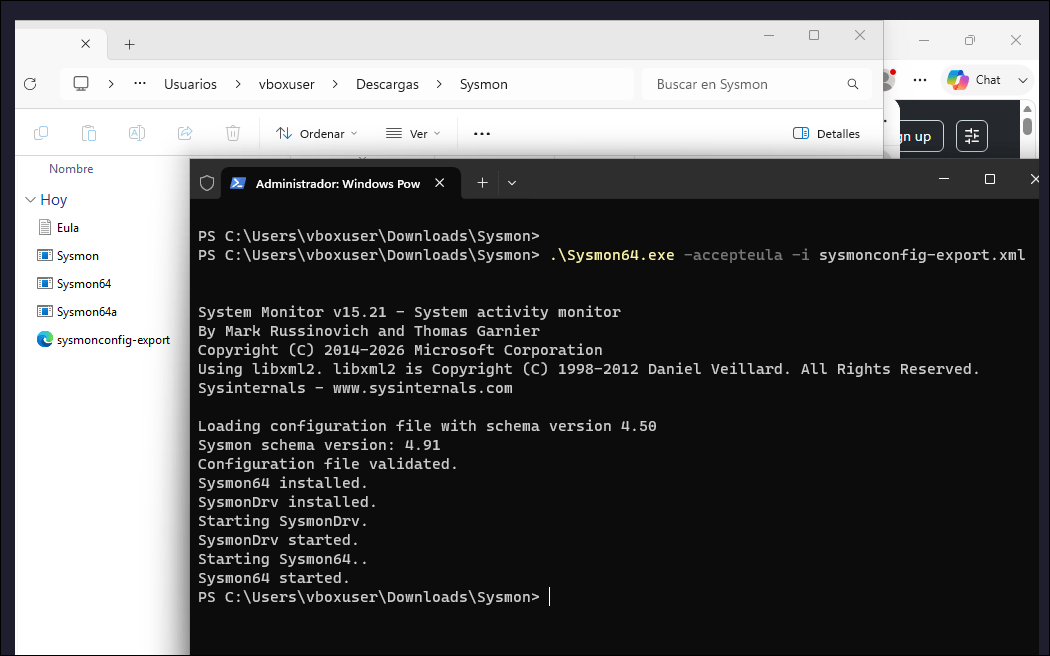This screenshot has height=656, width=1050.
Task: Select the sysmonconfig-export file
Action: [113, 340]
